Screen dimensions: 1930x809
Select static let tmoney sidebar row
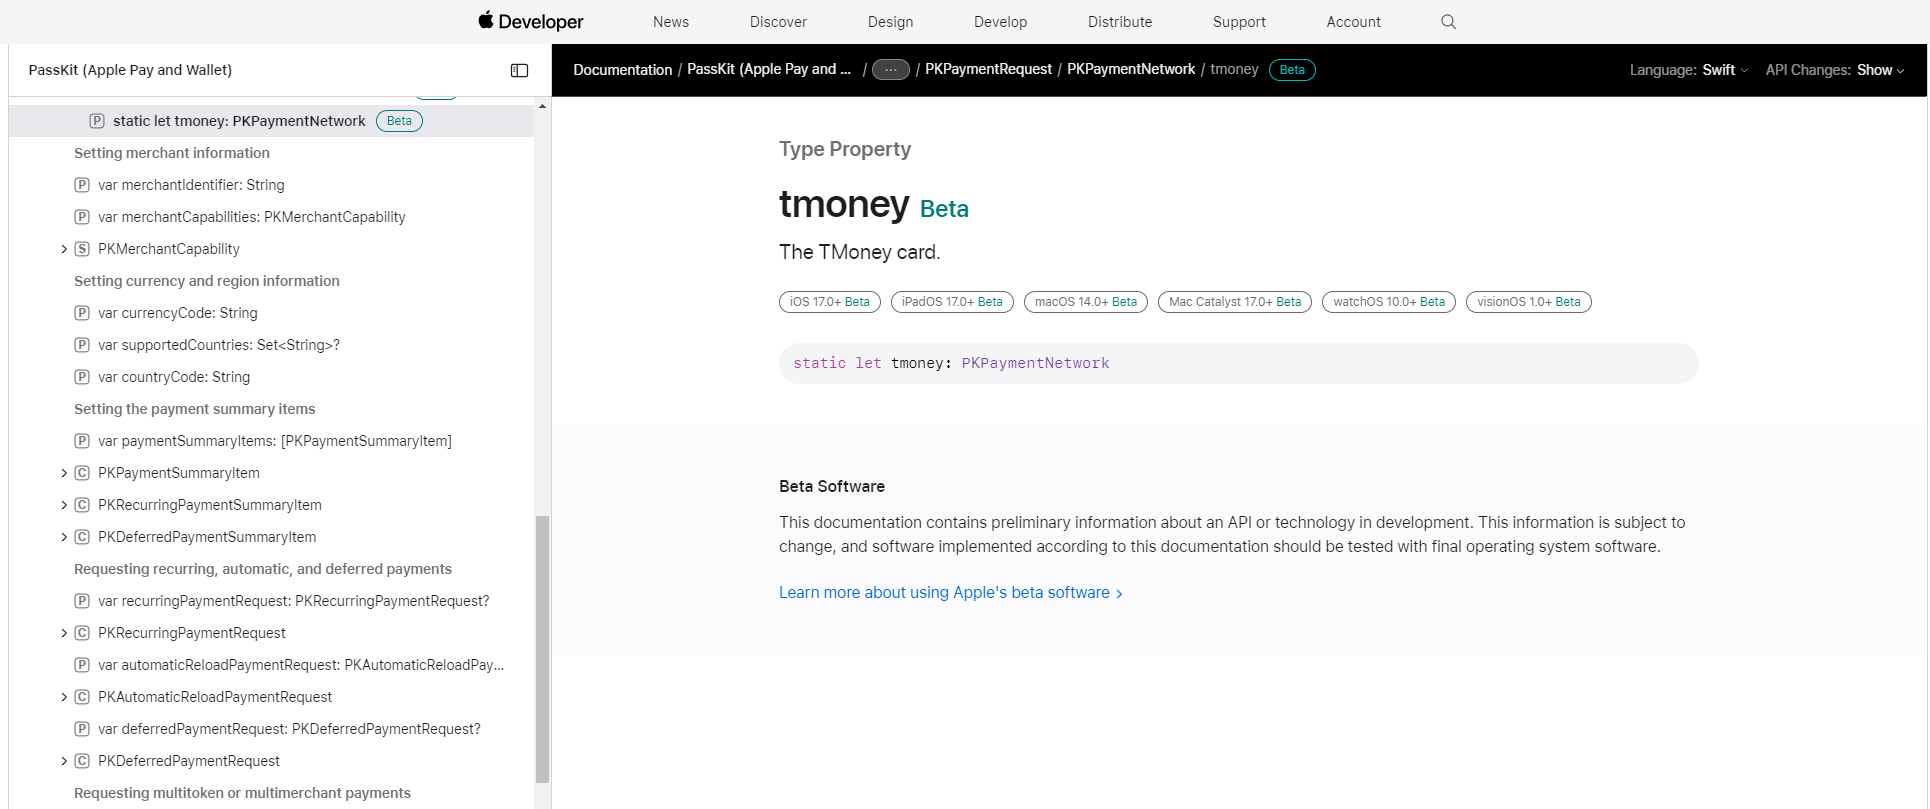pos(271,121)
